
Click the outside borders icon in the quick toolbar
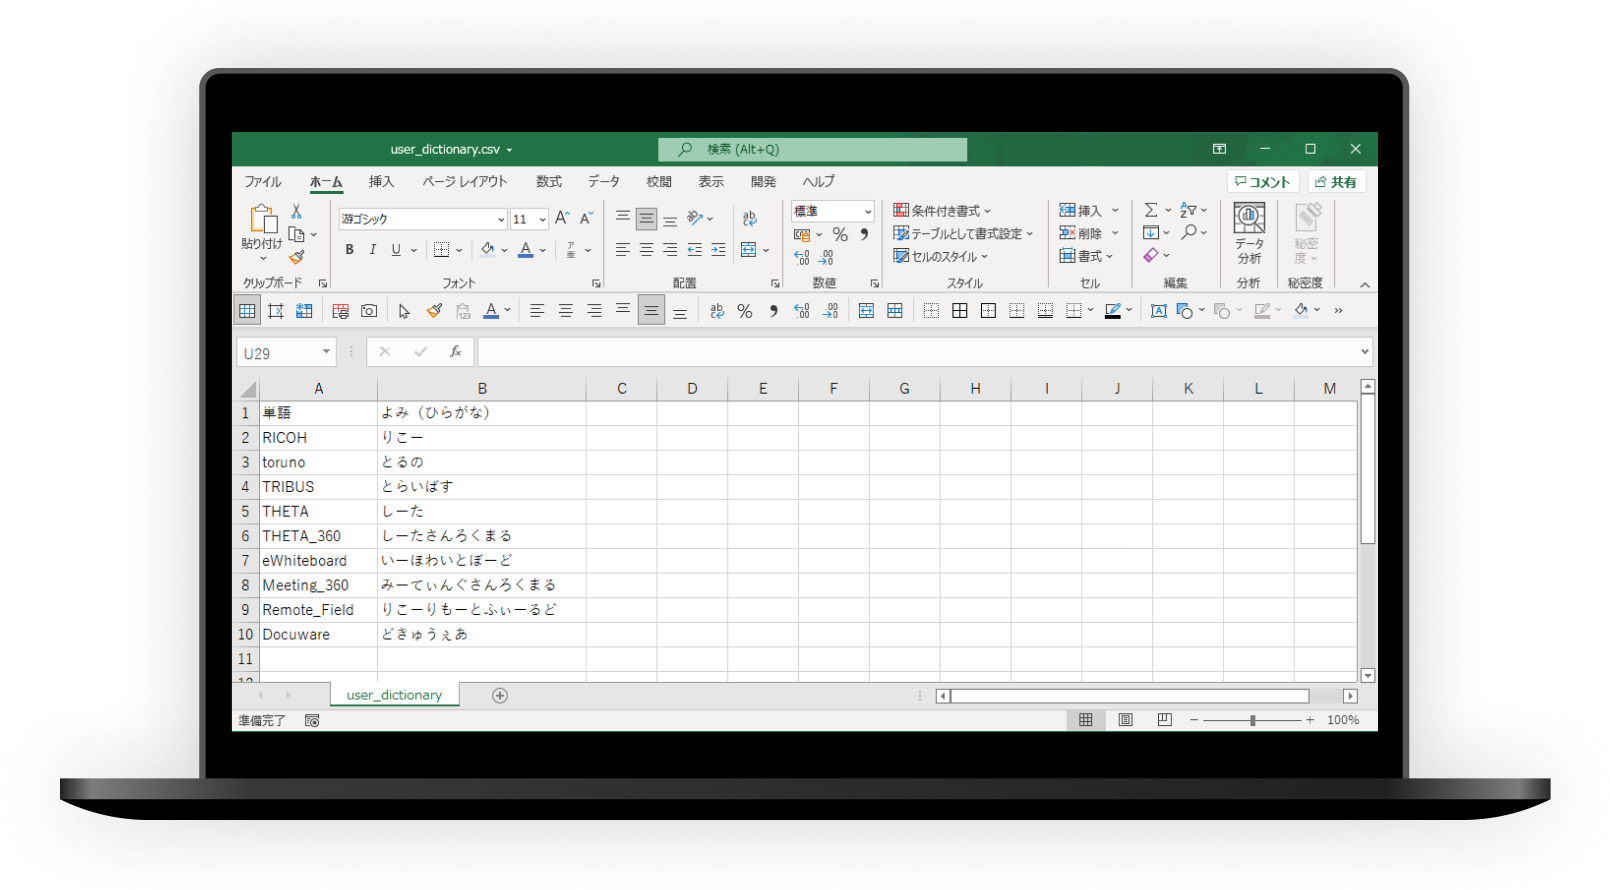[988, 311]
